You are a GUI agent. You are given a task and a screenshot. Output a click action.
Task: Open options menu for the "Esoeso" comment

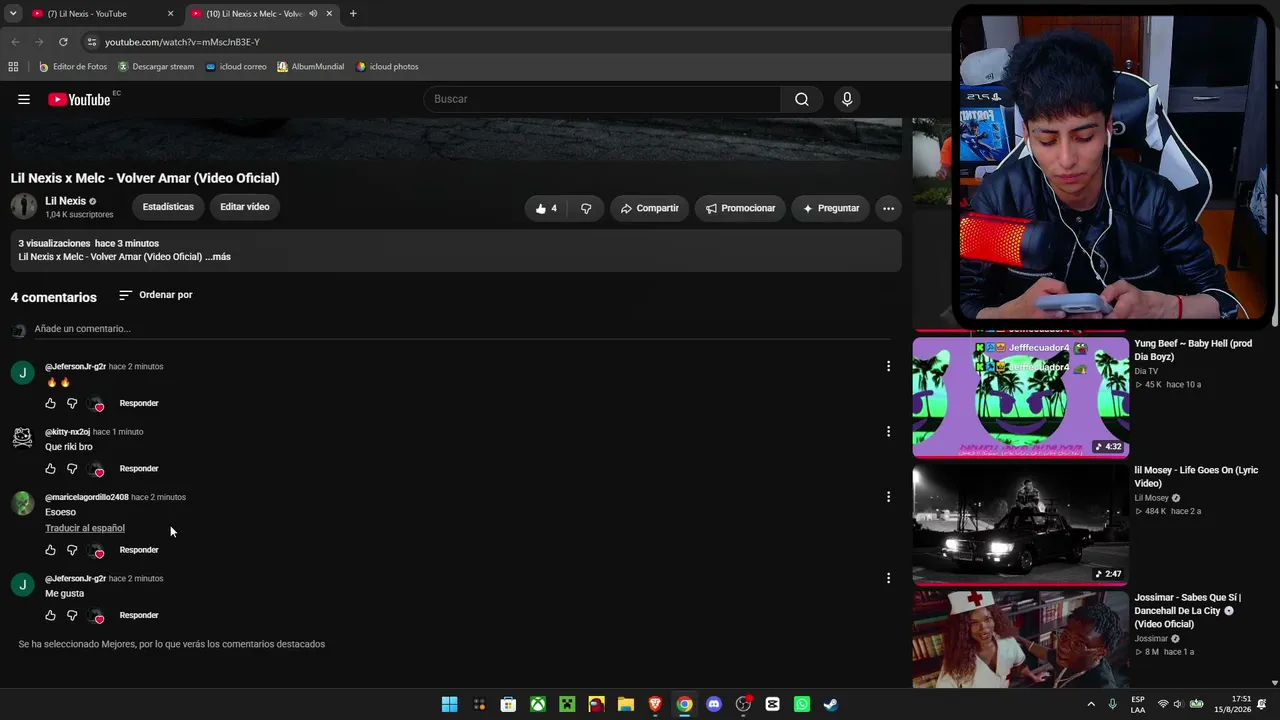(888, 497)
